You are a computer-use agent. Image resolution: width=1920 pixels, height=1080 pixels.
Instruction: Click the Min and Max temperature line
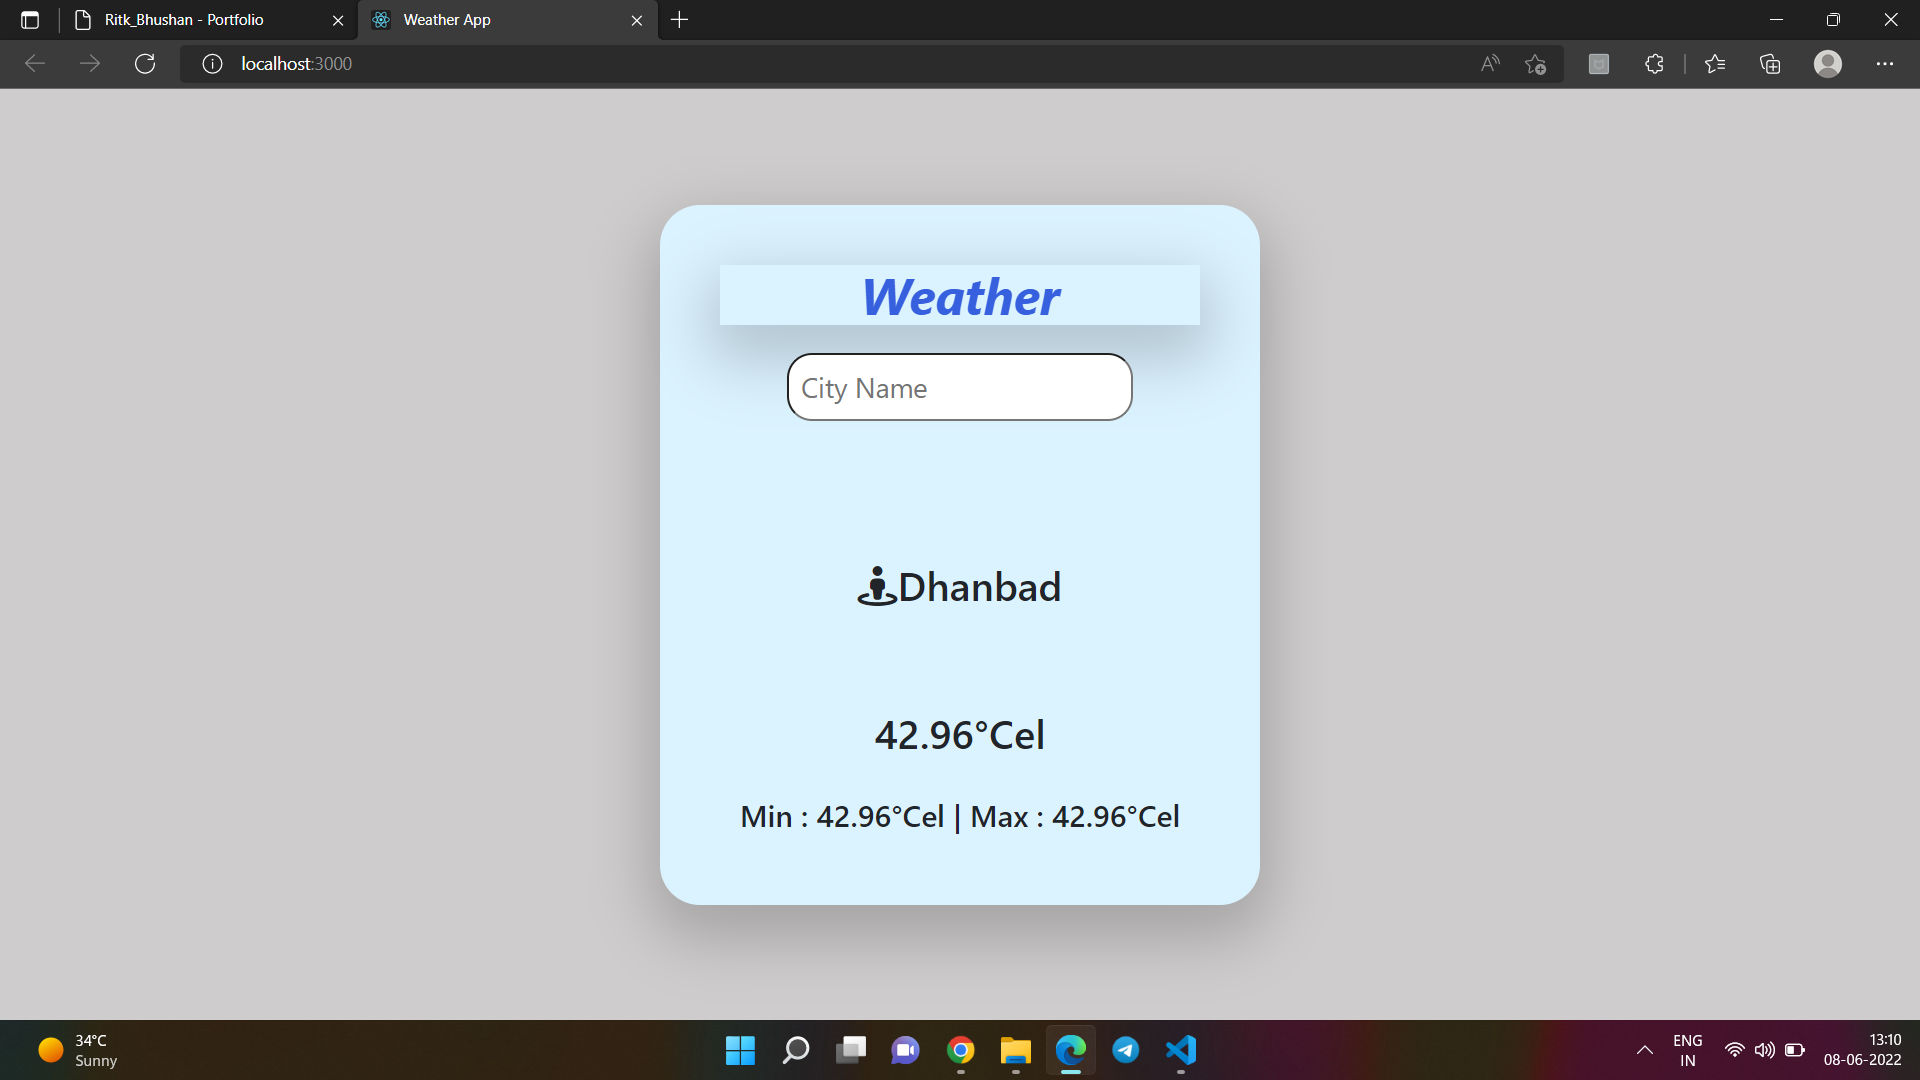pyautogui.click(x=960, y=816)
